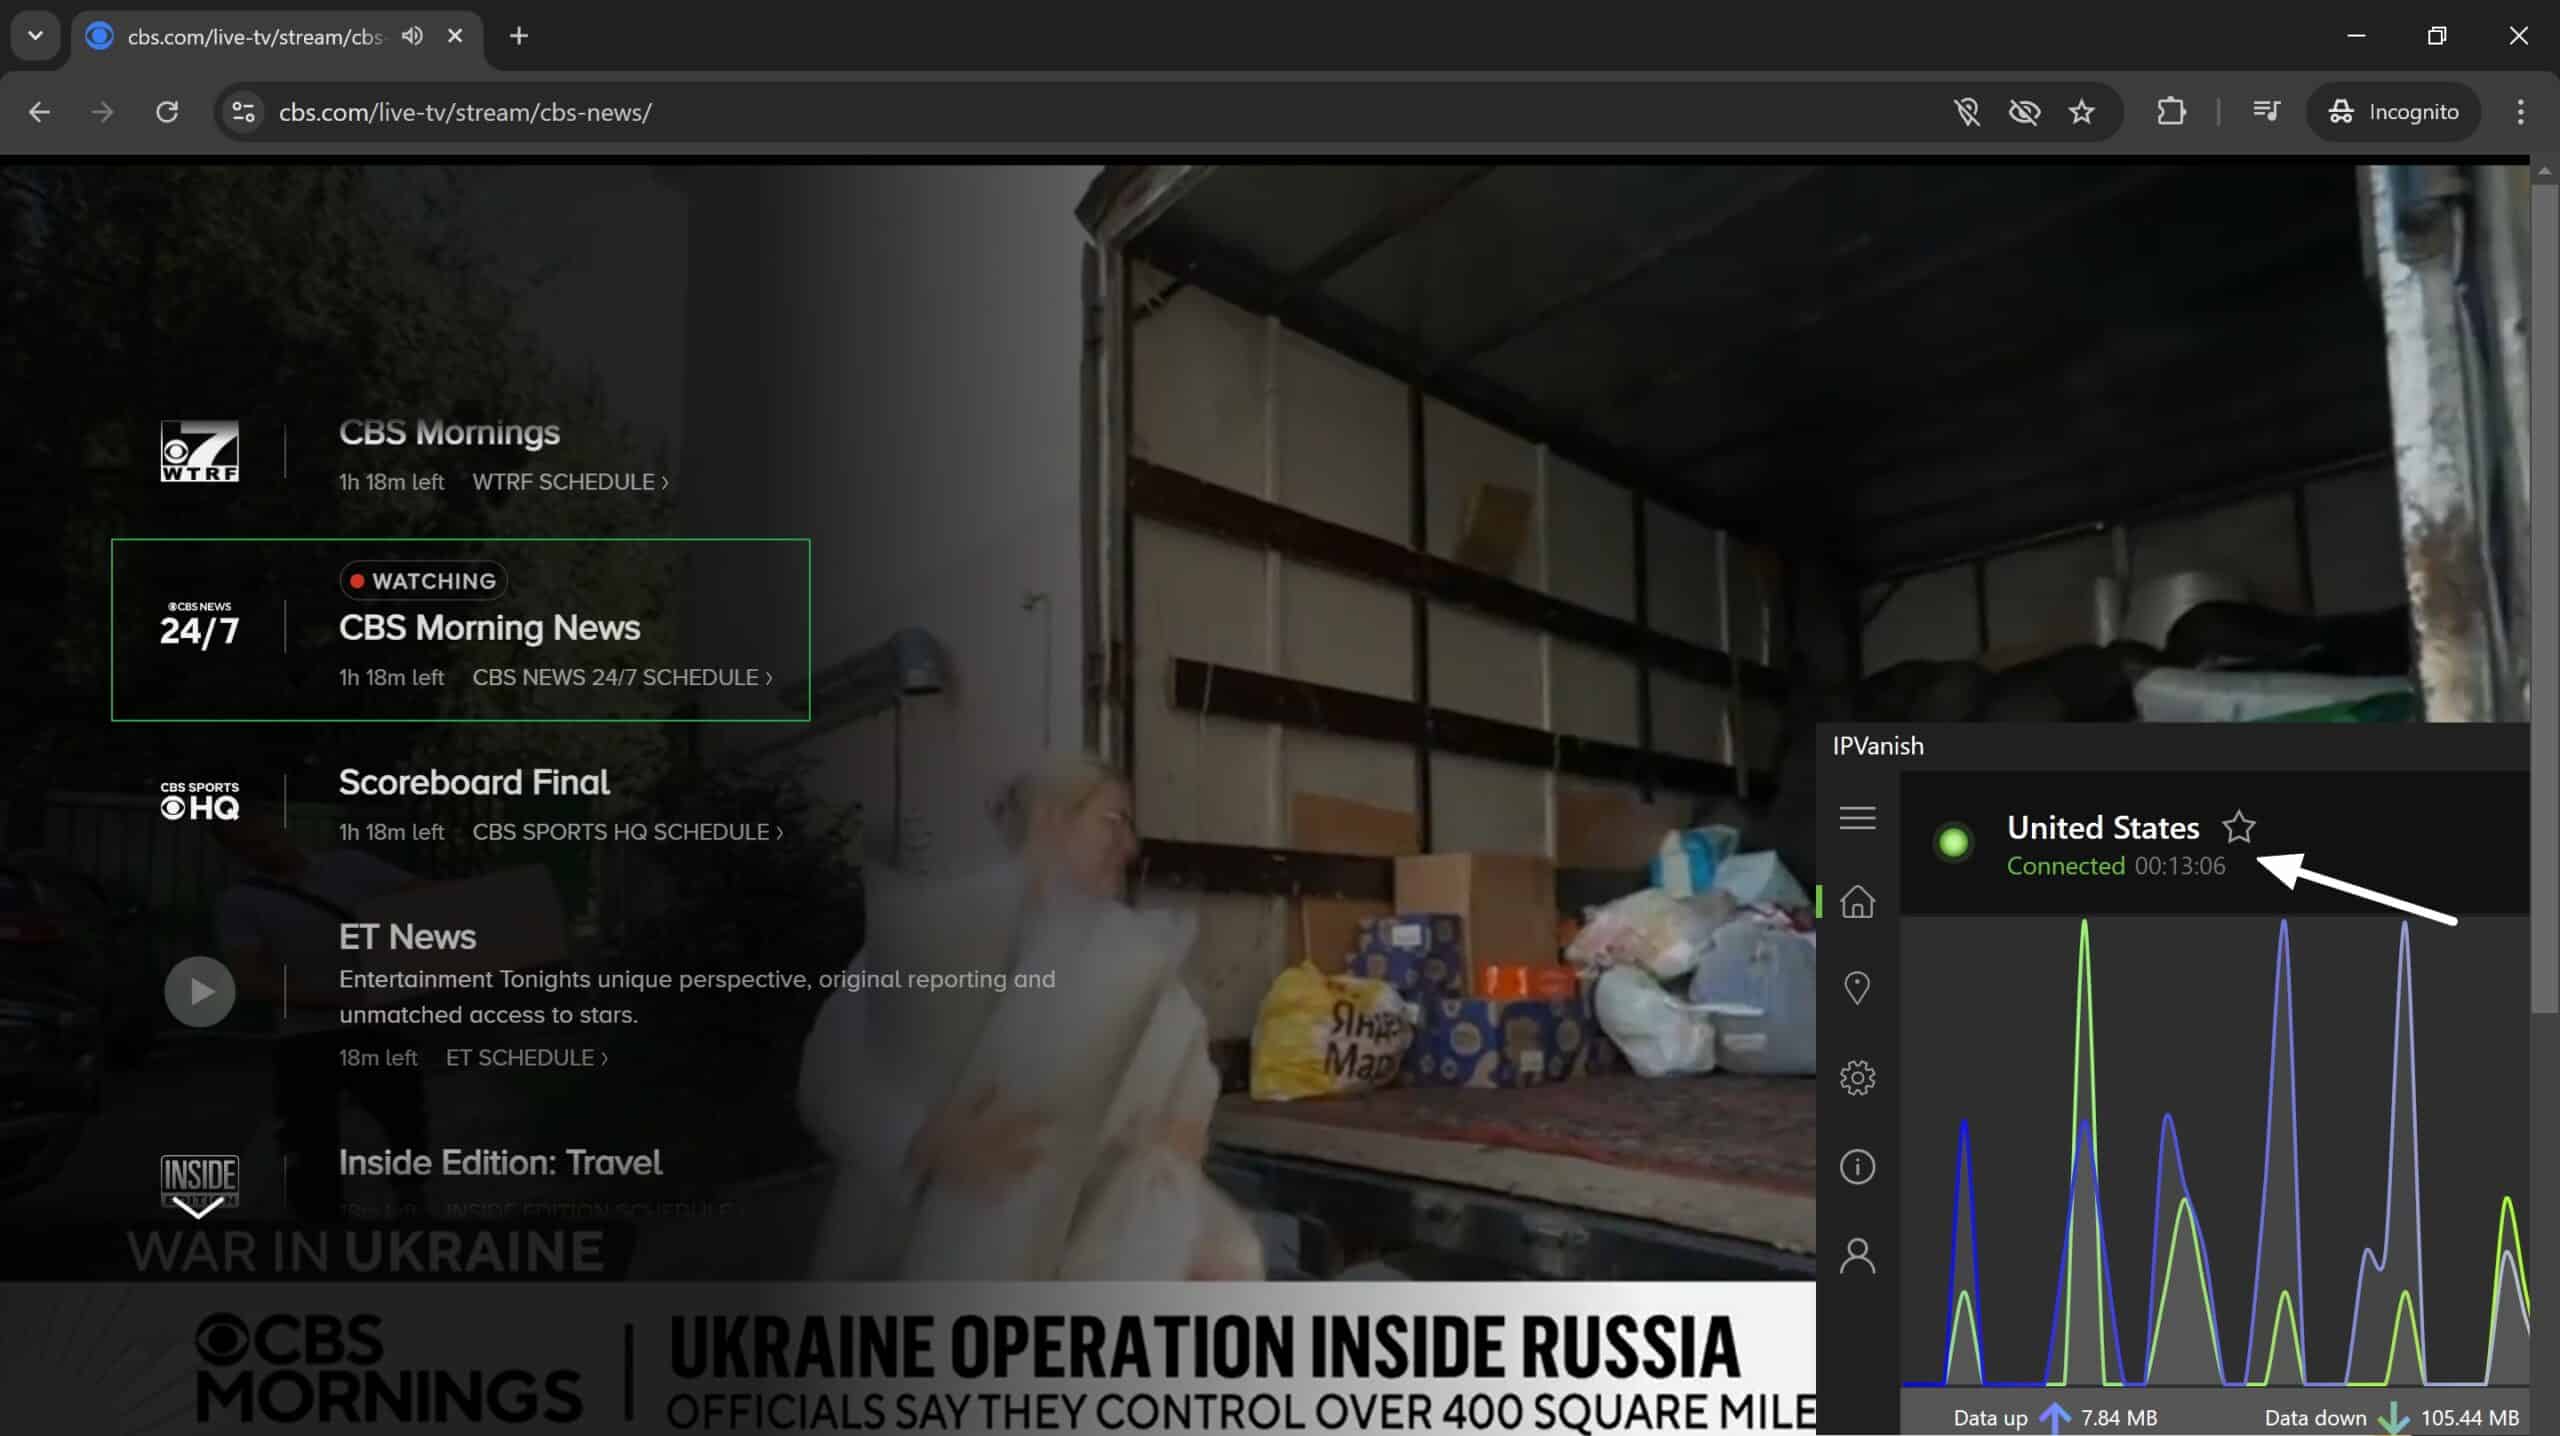The width and height of the screenshot is (2560, 1436).
Task: Switch to Inside Edition: Travel
Action: pos(500,1163)
